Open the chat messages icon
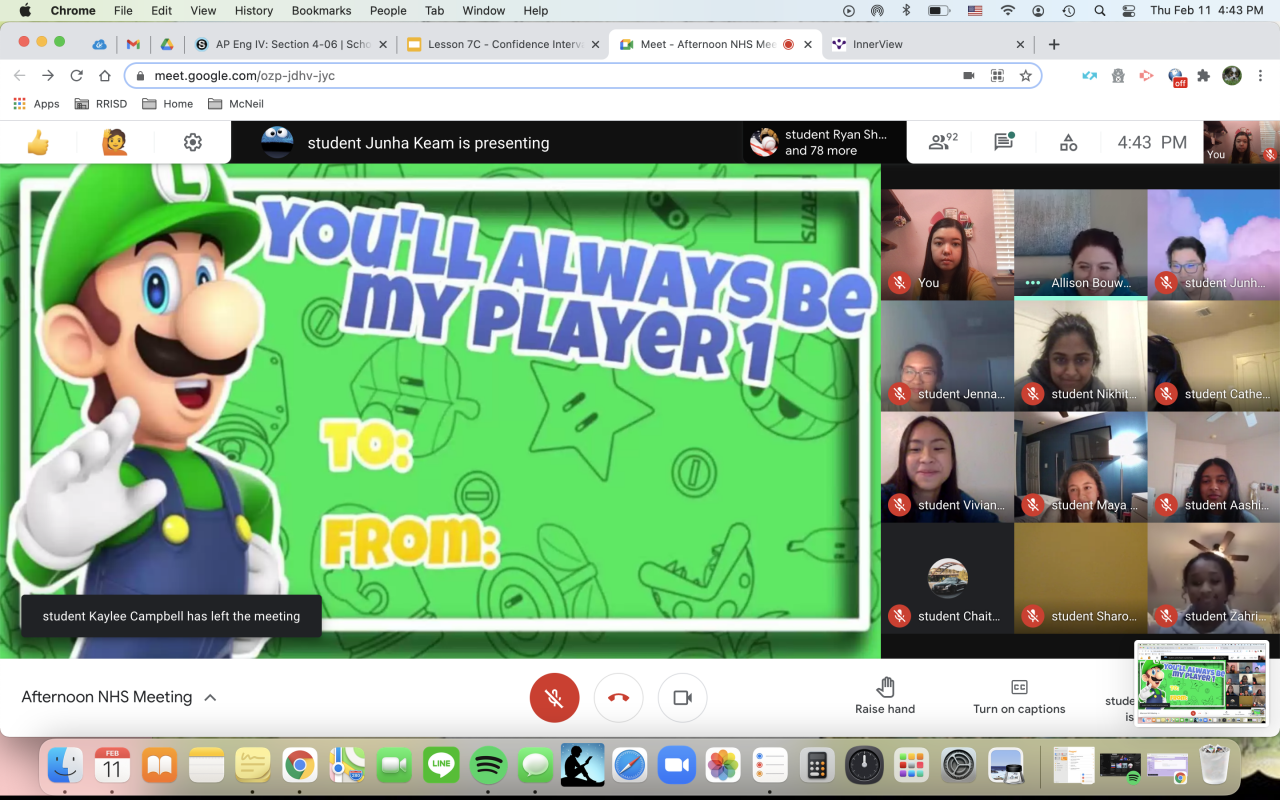Image resolution: width=1280 pixels, height=800 pixels. (1004, 142)
